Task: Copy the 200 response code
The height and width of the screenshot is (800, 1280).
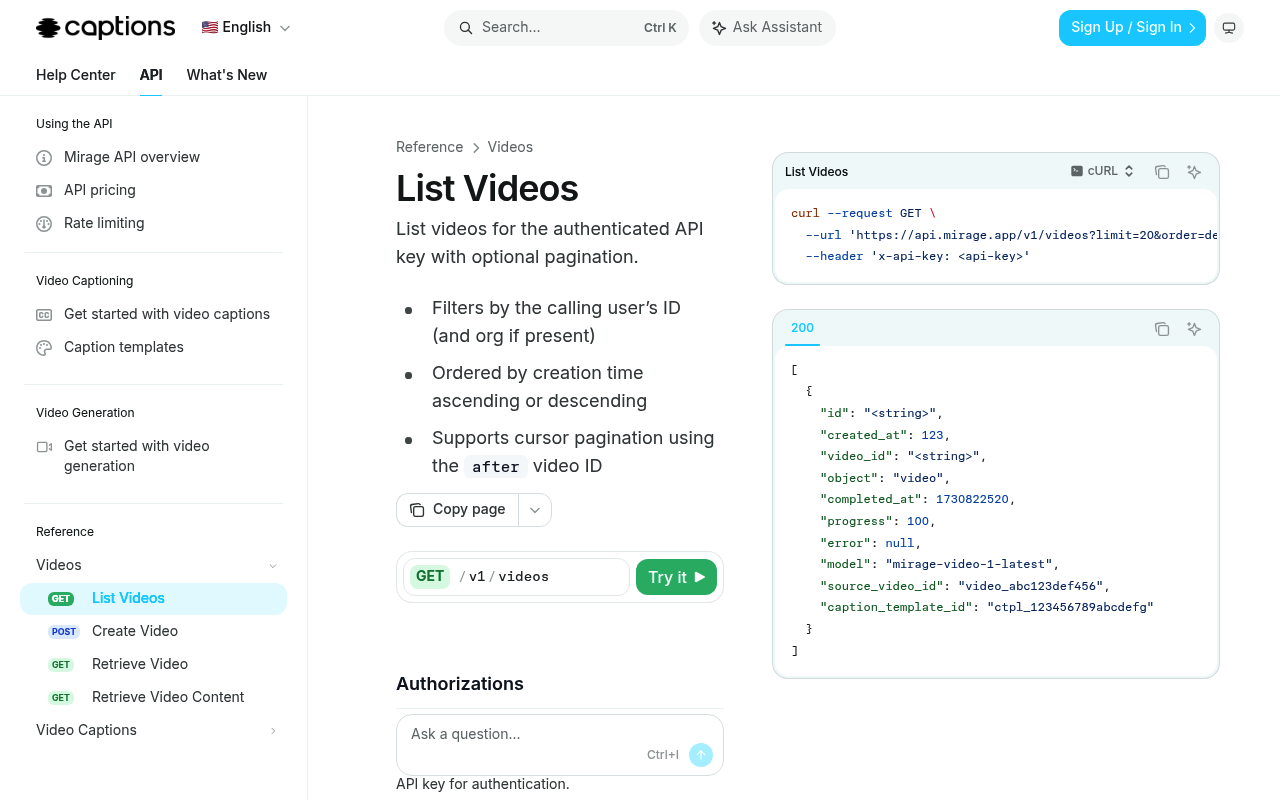Action: point(1162,329)
